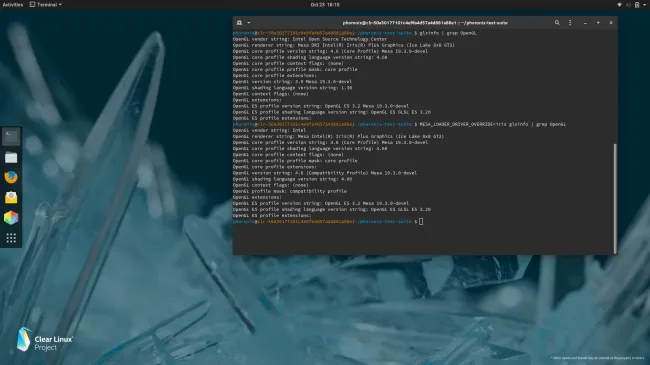Screen dimensions: 650x365
Task: Click line 'OpenGL vendor string: Intel Open Source Technology Center'
Action: 310,39
